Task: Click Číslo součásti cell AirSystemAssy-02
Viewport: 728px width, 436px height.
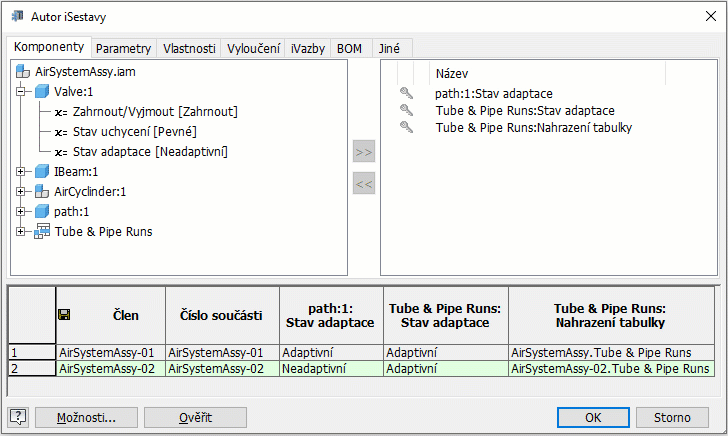Action: coord(222,368)
